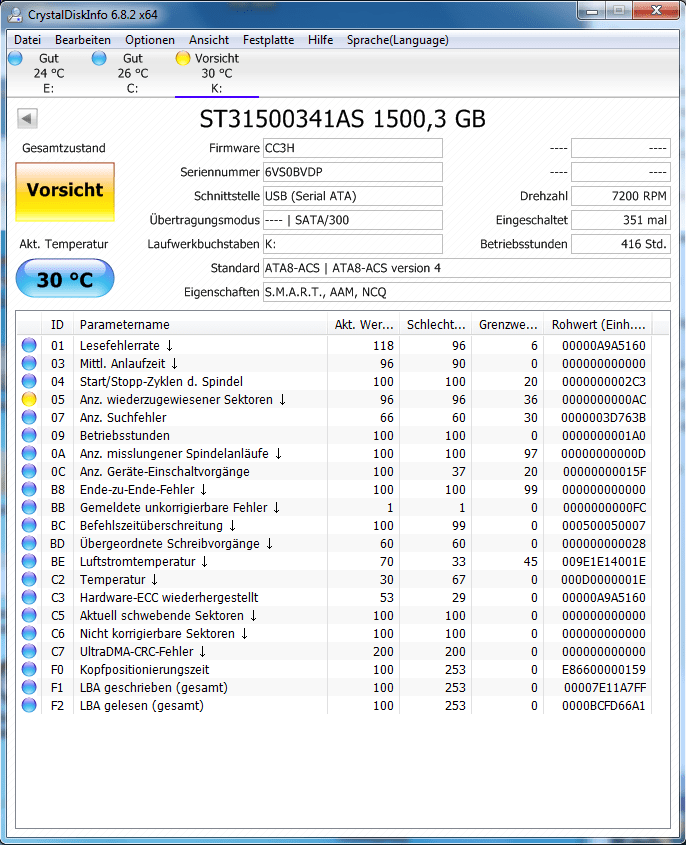This screenshot has width=686, height=845.
Task: Click the yellow orb of attribute 05 wiederzugewiesener Sektoren
Action: 29,399
